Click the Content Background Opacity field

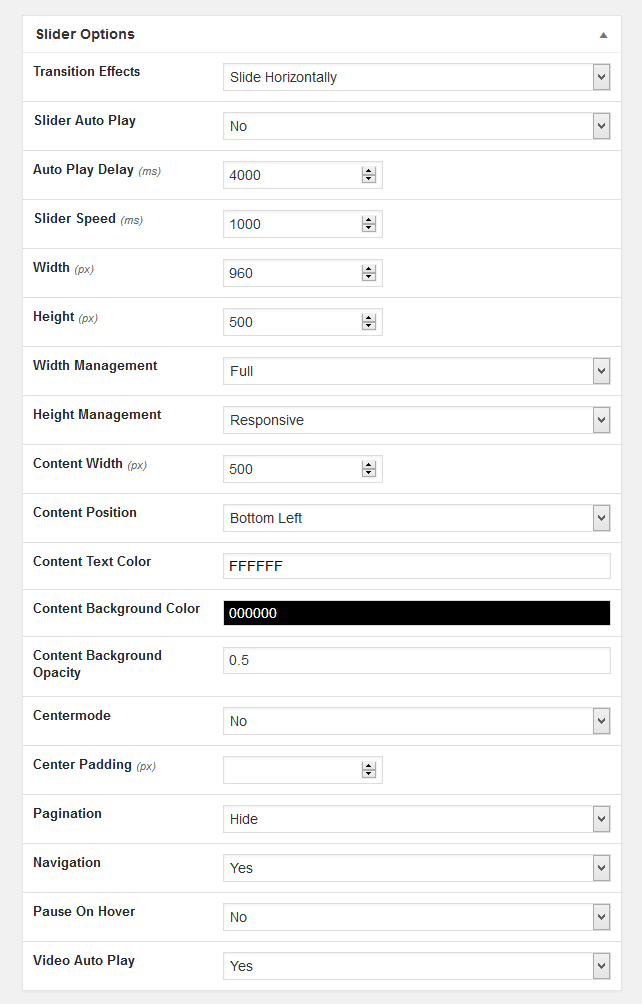[x=416, y=660]
